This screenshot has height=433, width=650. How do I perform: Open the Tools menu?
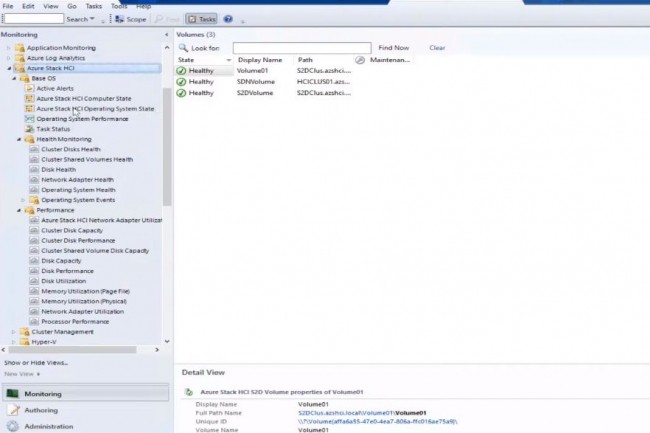[x=119, y=6]
